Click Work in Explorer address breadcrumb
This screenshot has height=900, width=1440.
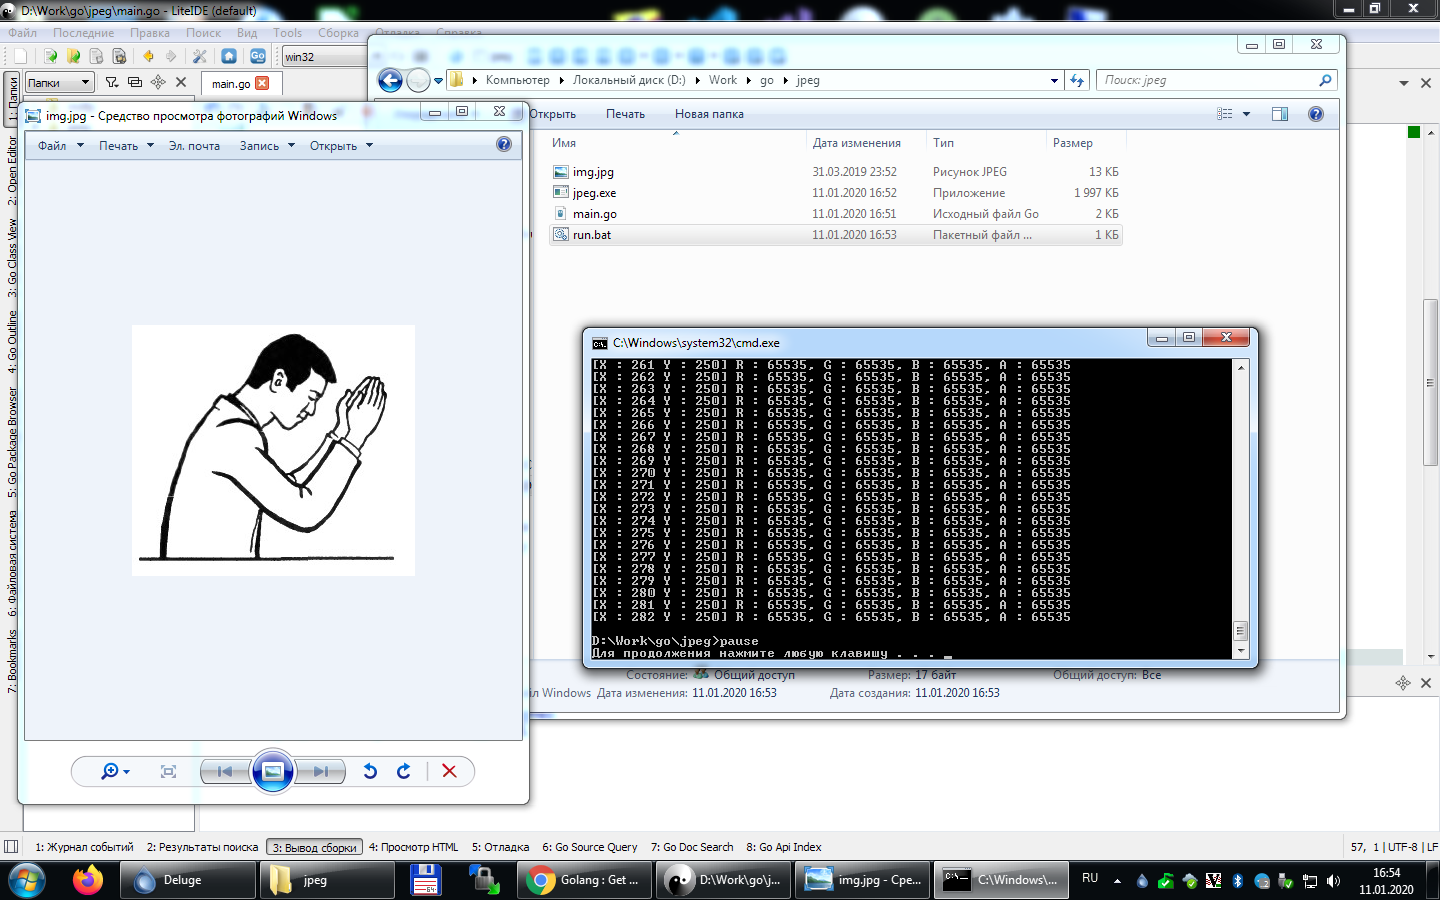(x=723, y=80)
